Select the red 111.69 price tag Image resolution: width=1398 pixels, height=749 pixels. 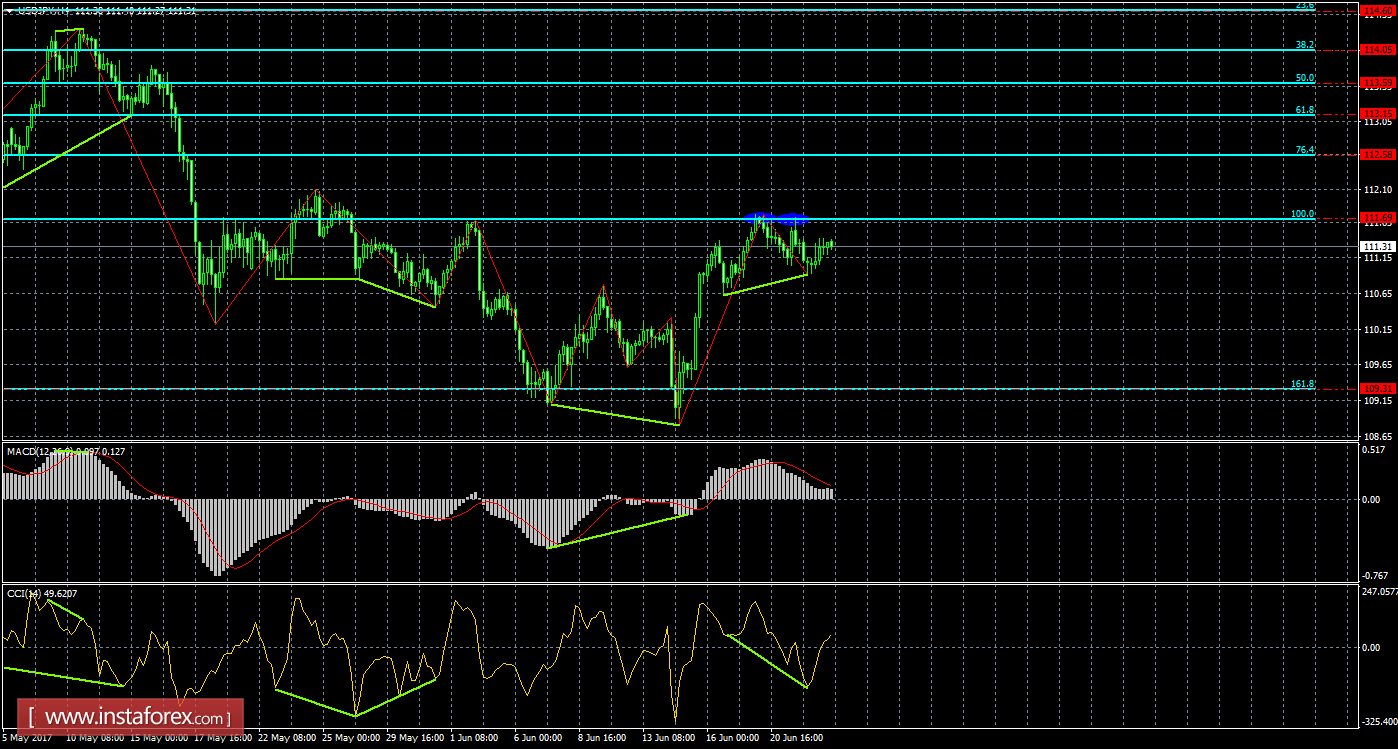click(1379, 219)
